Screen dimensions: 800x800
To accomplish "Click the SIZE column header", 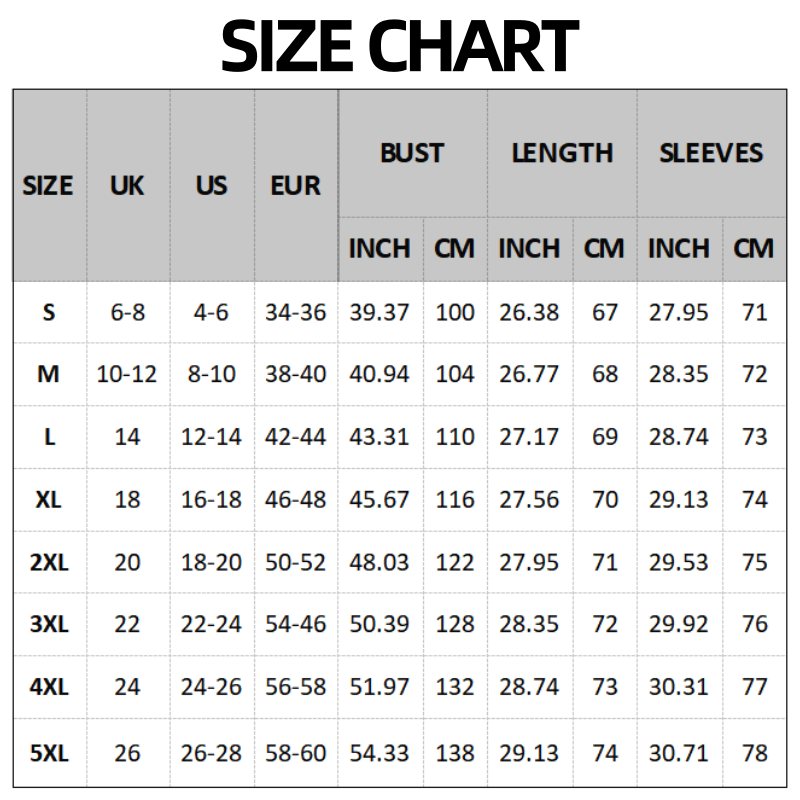I will point(48,186).
